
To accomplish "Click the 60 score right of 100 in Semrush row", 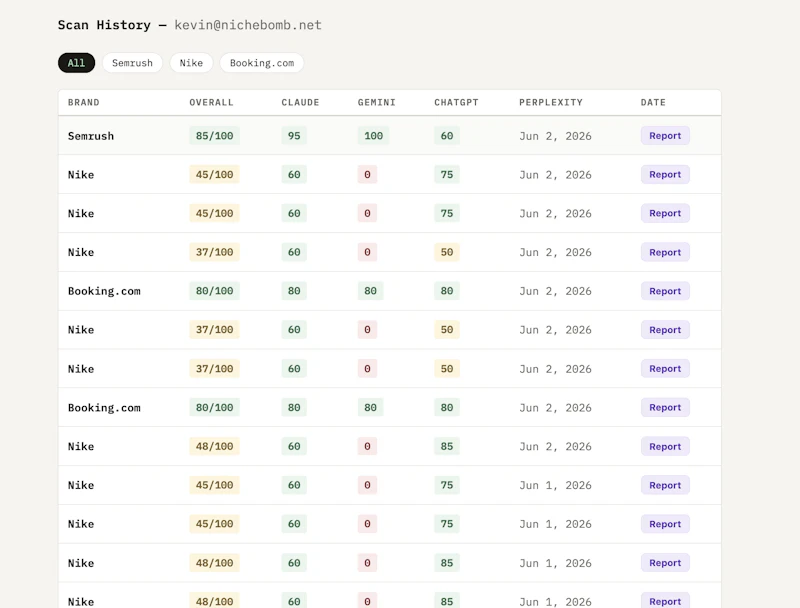I will [x=447, y=136].
